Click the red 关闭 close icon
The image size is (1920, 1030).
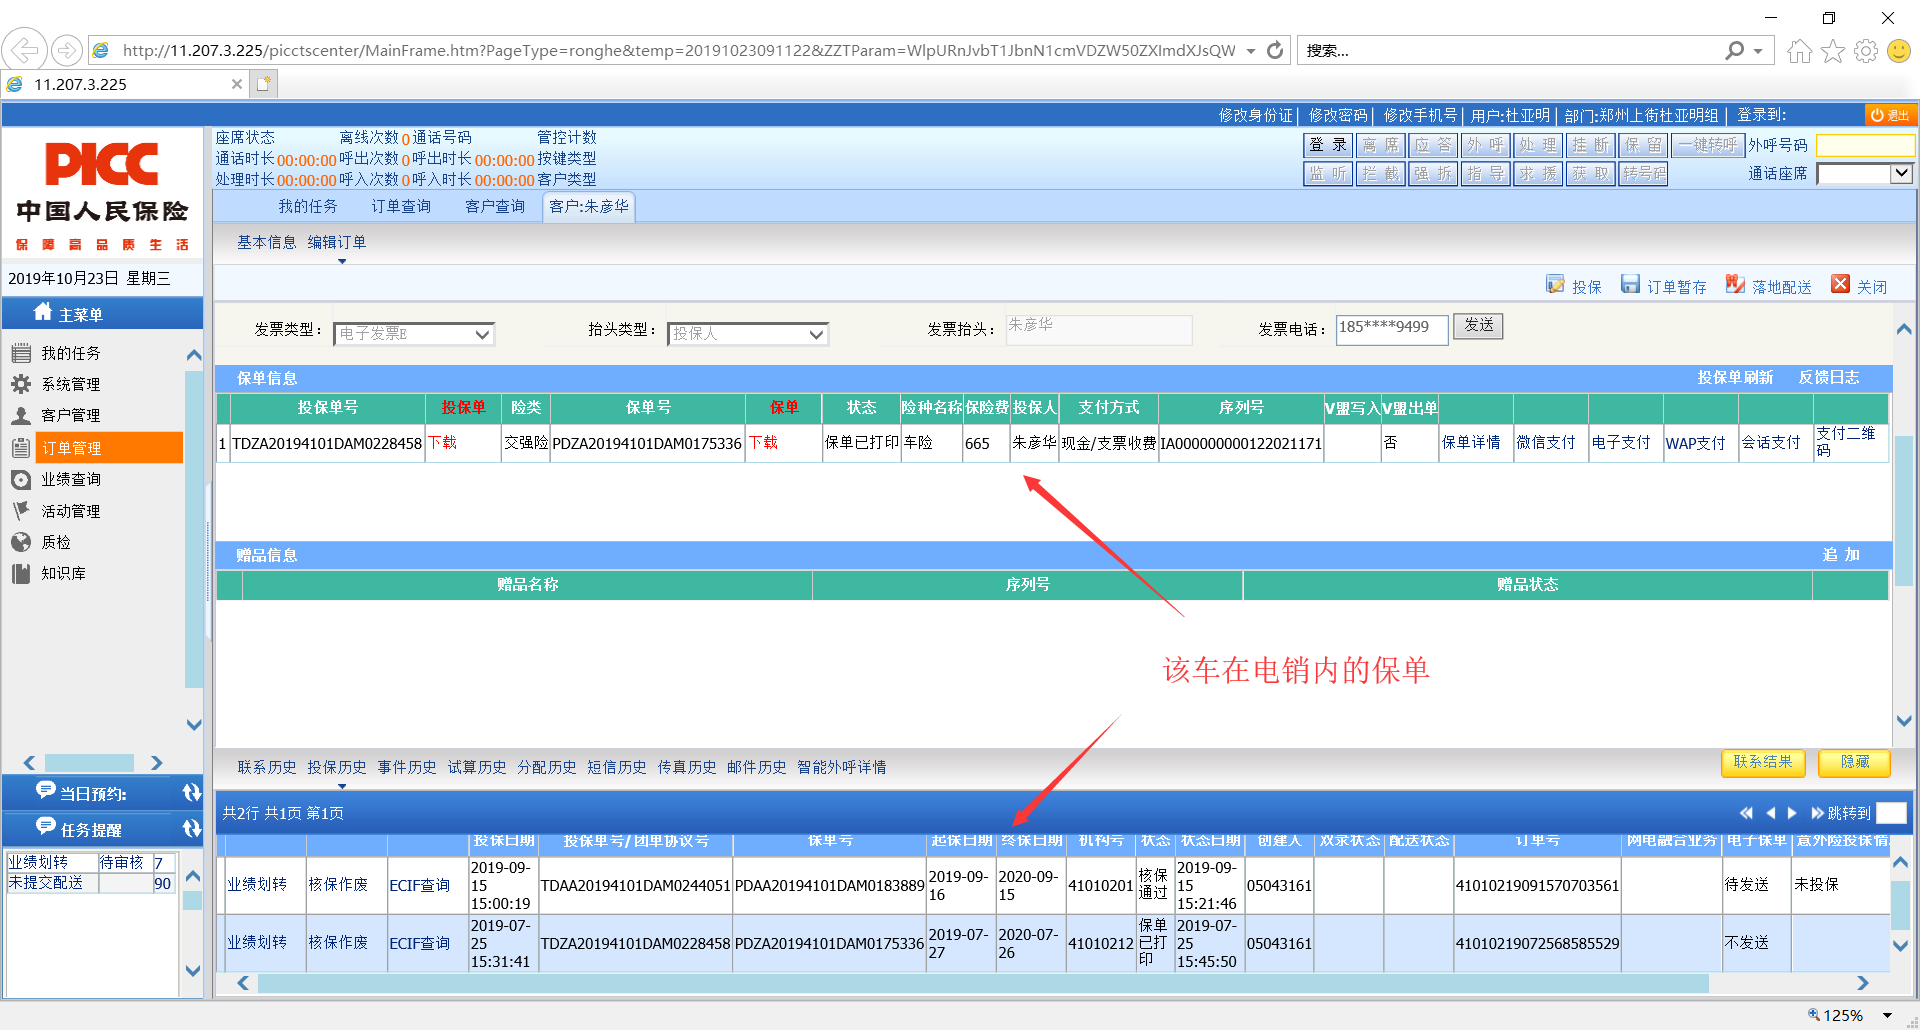1840,285
